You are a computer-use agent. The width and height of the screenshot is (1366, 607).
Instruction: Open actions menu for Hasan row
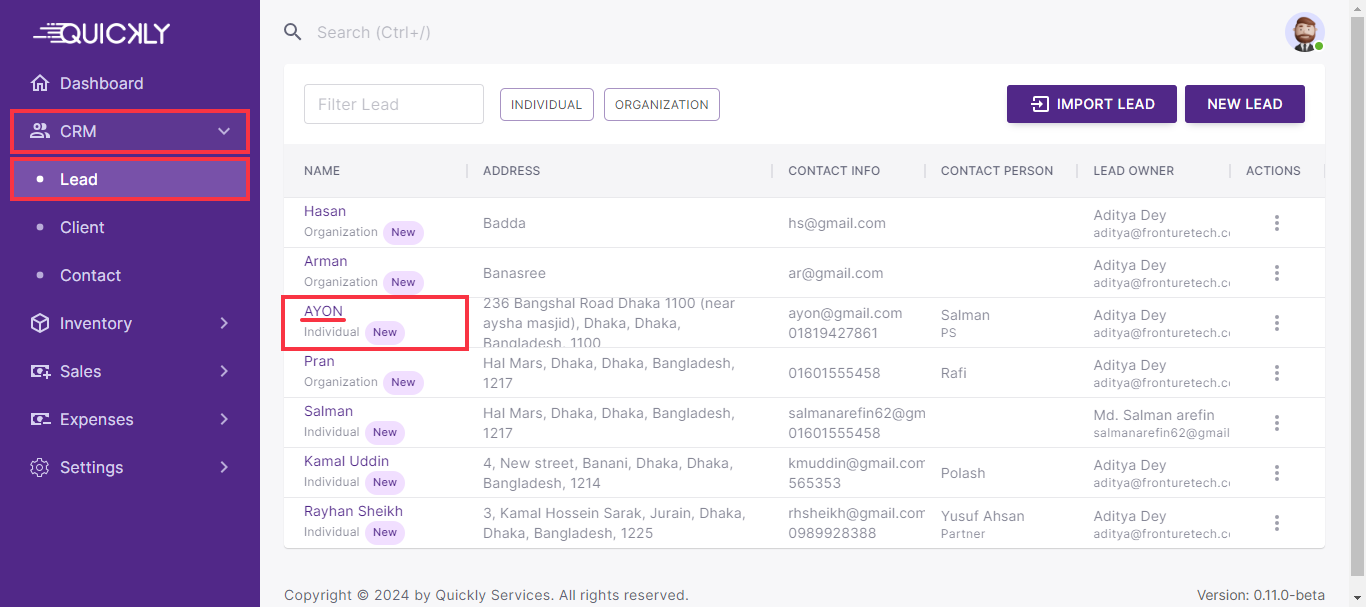pyautogui.click(x=1276, y=223)
